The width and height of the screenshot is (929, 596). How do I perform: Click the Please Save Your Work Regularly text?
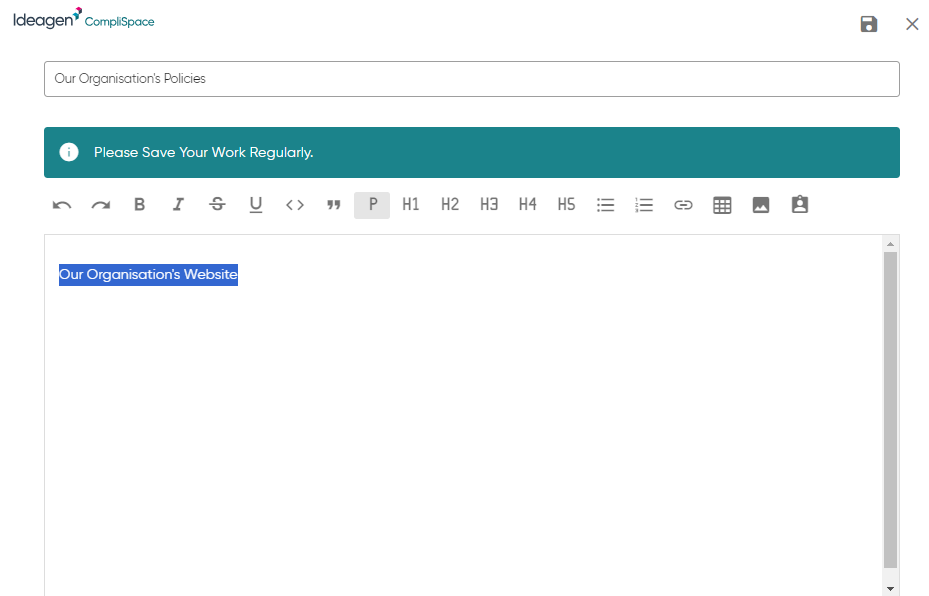203,152
